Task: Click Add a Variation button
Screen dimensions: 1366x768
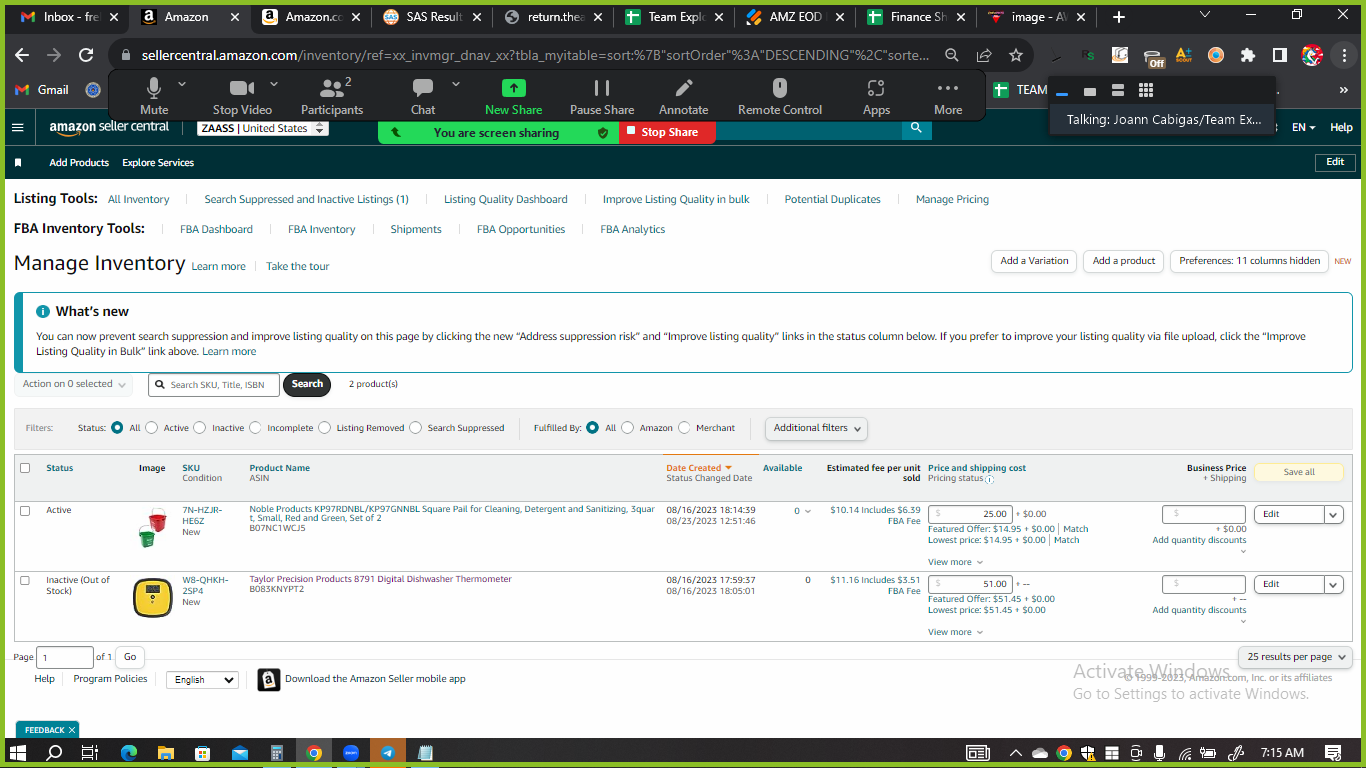Action: [1034, 261]
